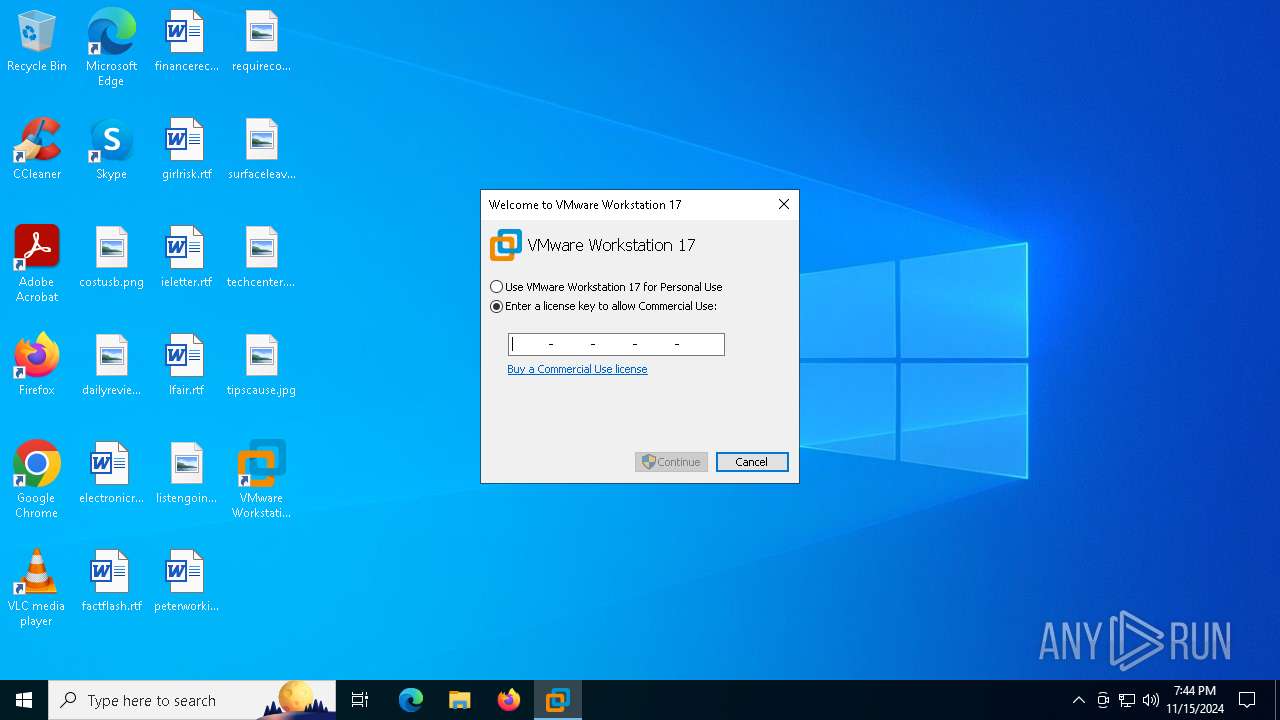1280x720 pixels.
Task: Select lfair.rtf file icon
Action: (186, 366)
